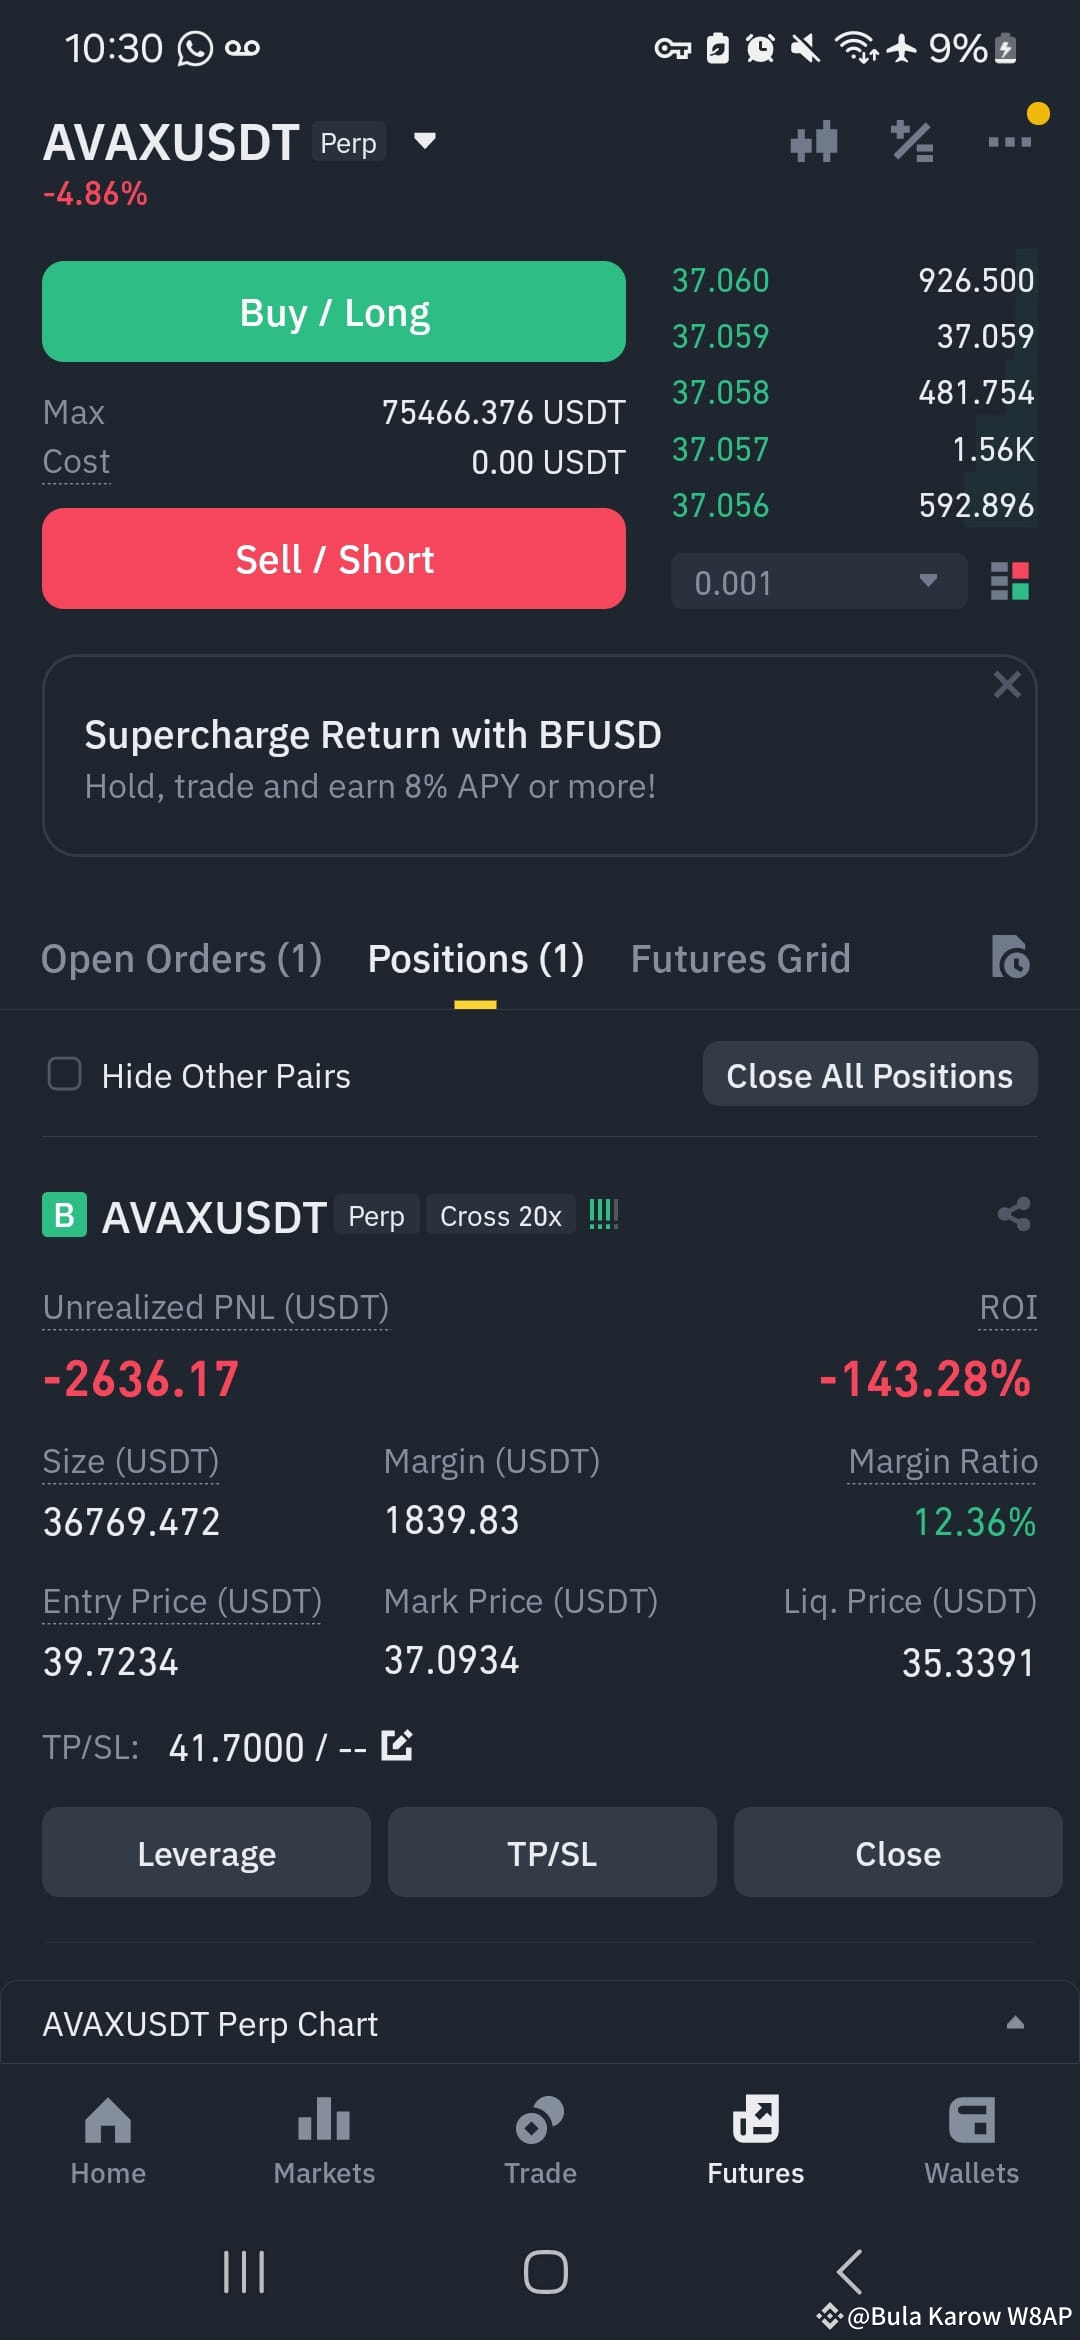Edit TP/SL with the pencil icon
This screenshot has width=1080, height=2340.
click(x=397, y=1745)
